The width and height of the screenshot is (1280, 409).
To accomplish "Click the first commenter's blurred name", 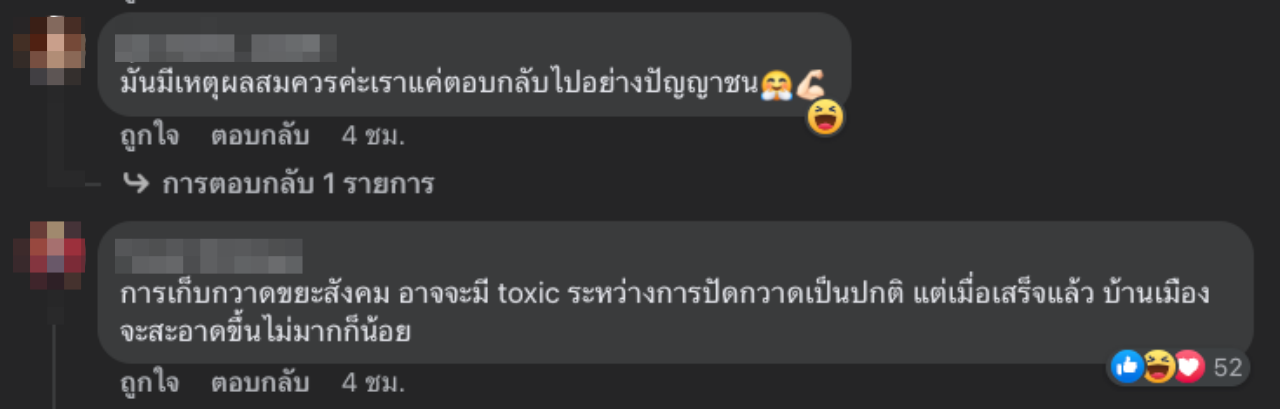I will (x=226, y=47).
